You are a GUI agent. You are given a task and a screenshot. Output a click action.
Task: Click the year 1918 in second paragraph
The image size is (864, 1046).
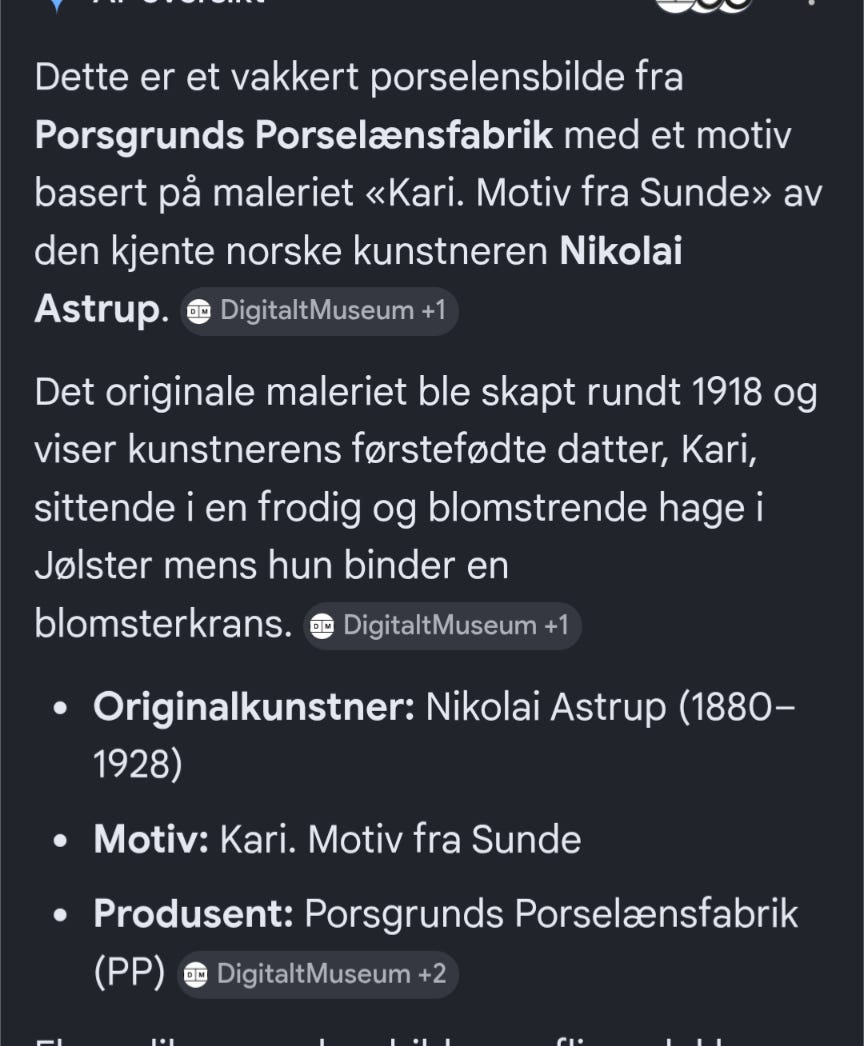coord(727,392)
